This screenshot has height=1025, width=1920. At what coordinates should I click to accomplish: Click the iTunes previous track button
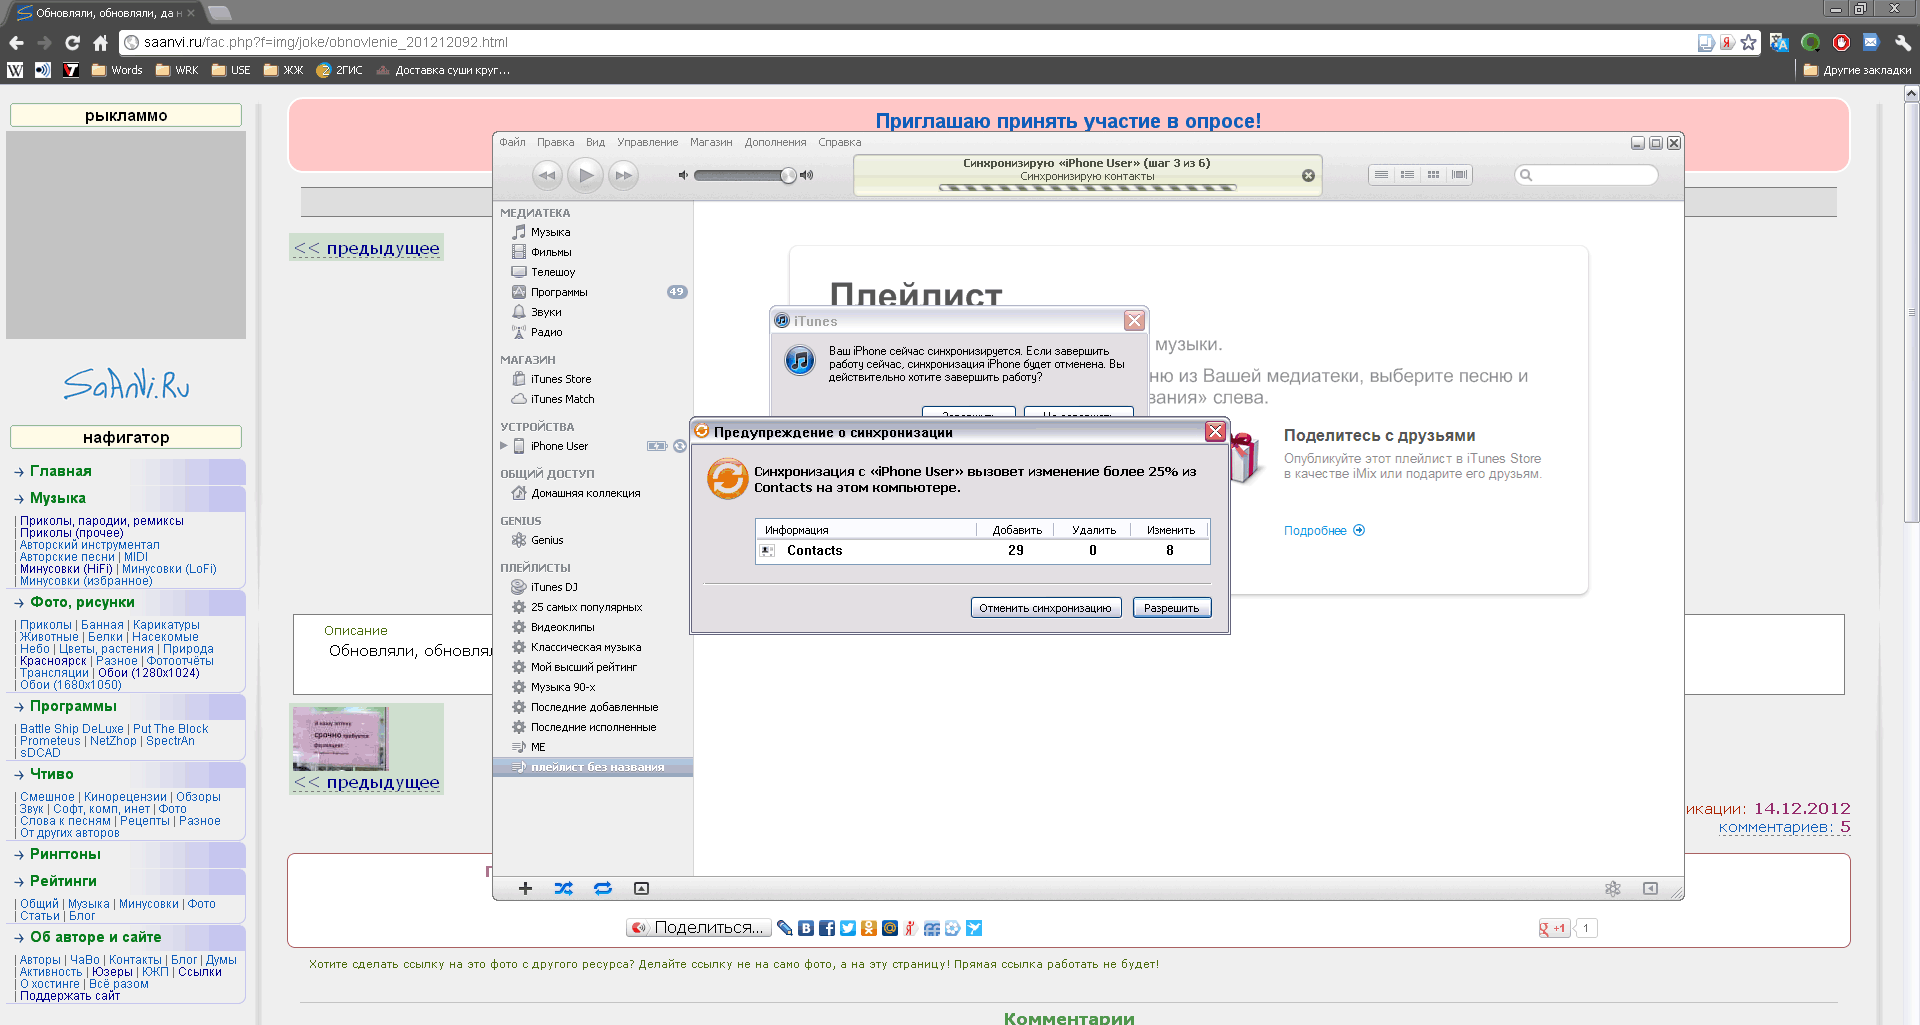tap(547, 175)
